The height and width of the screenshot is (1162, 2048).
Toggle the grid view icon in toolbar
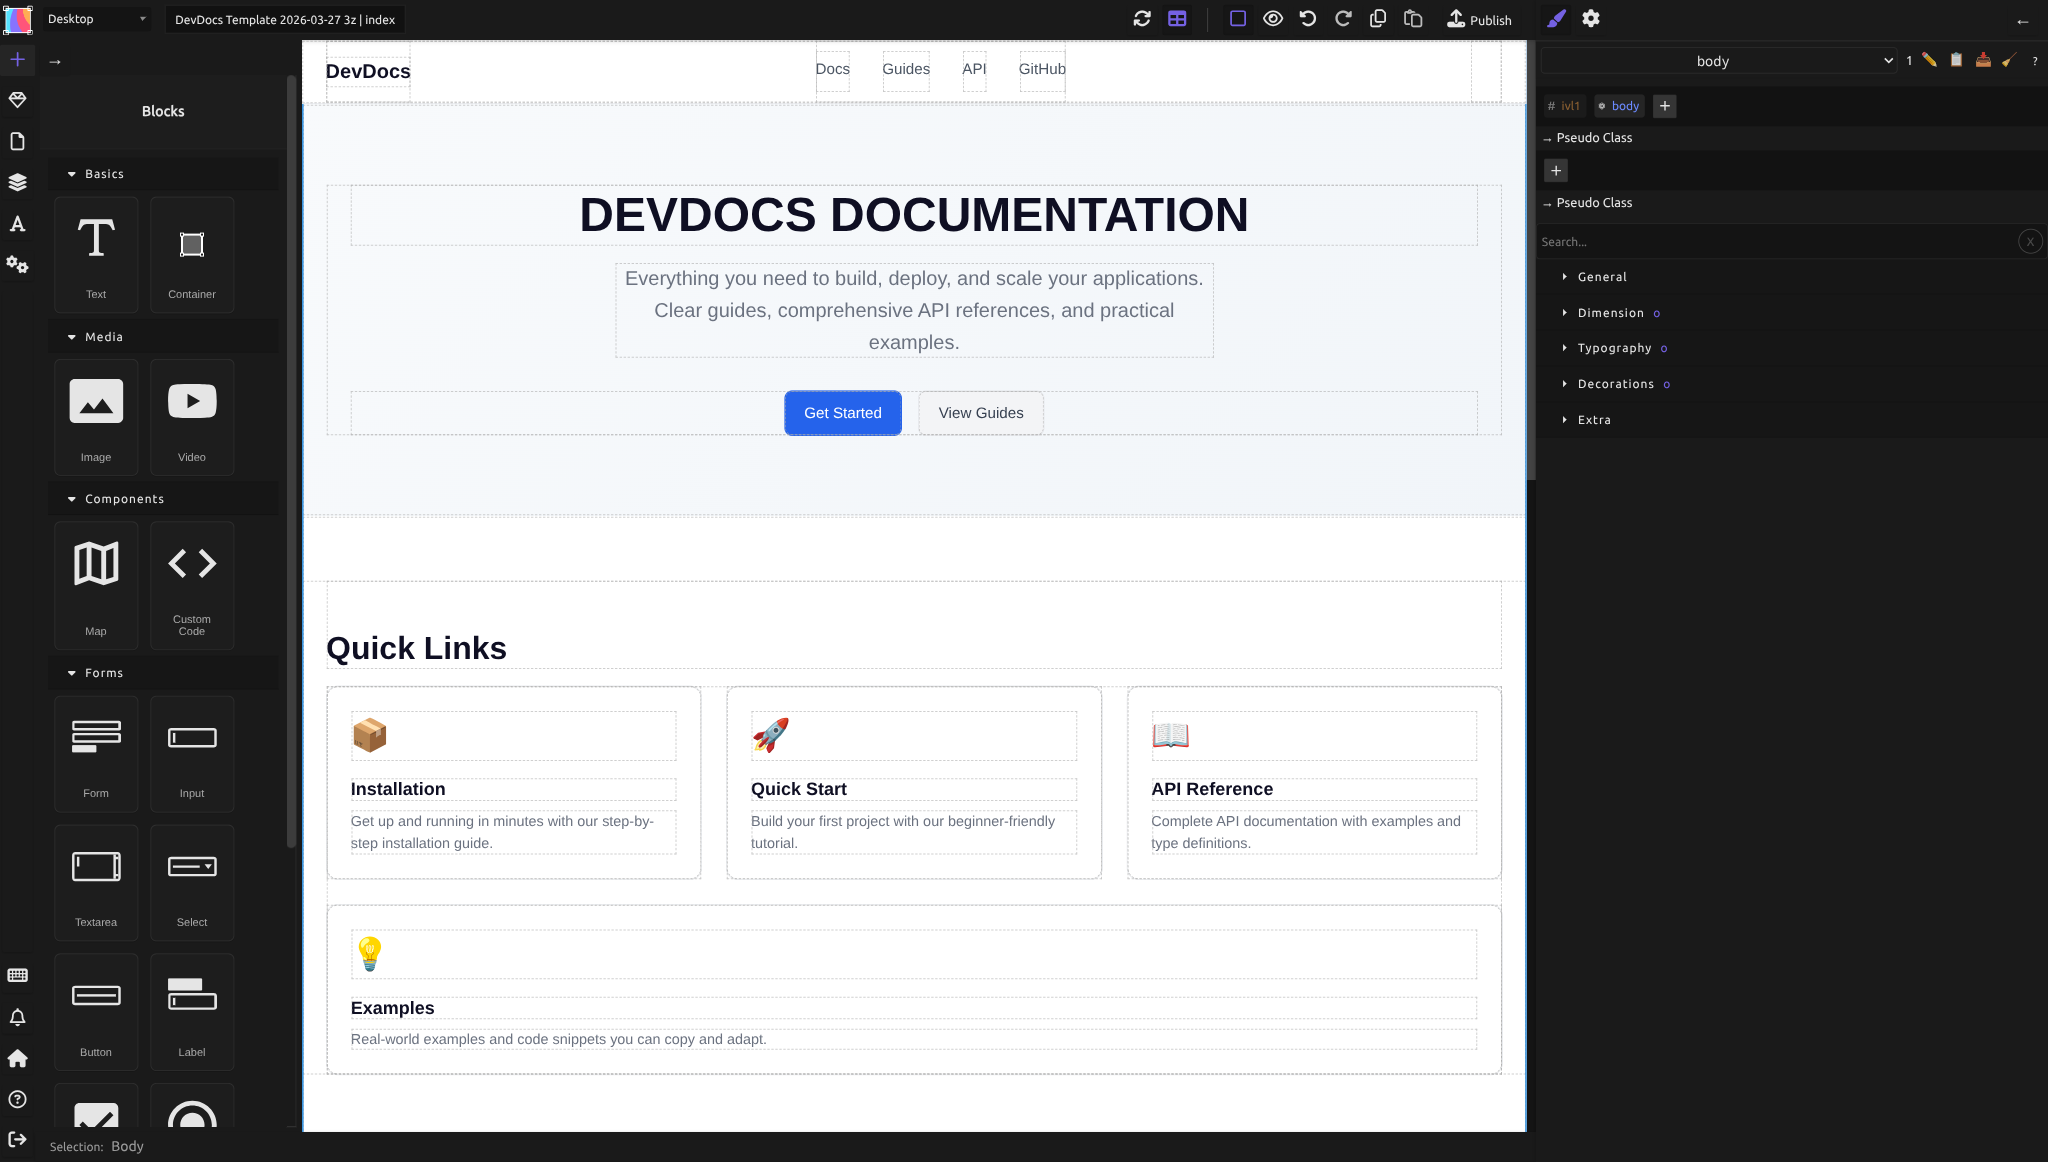point(1176,19)
